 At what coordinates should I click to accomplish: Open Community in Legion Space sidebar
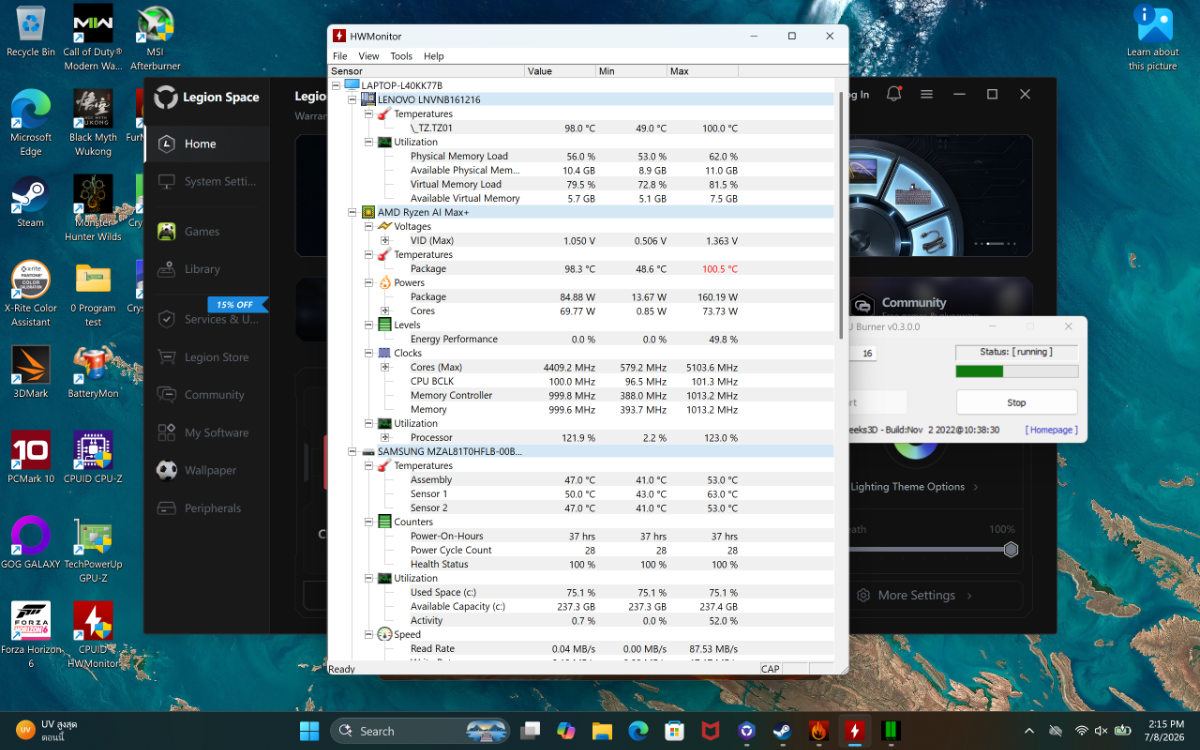(x=206, y=395)
